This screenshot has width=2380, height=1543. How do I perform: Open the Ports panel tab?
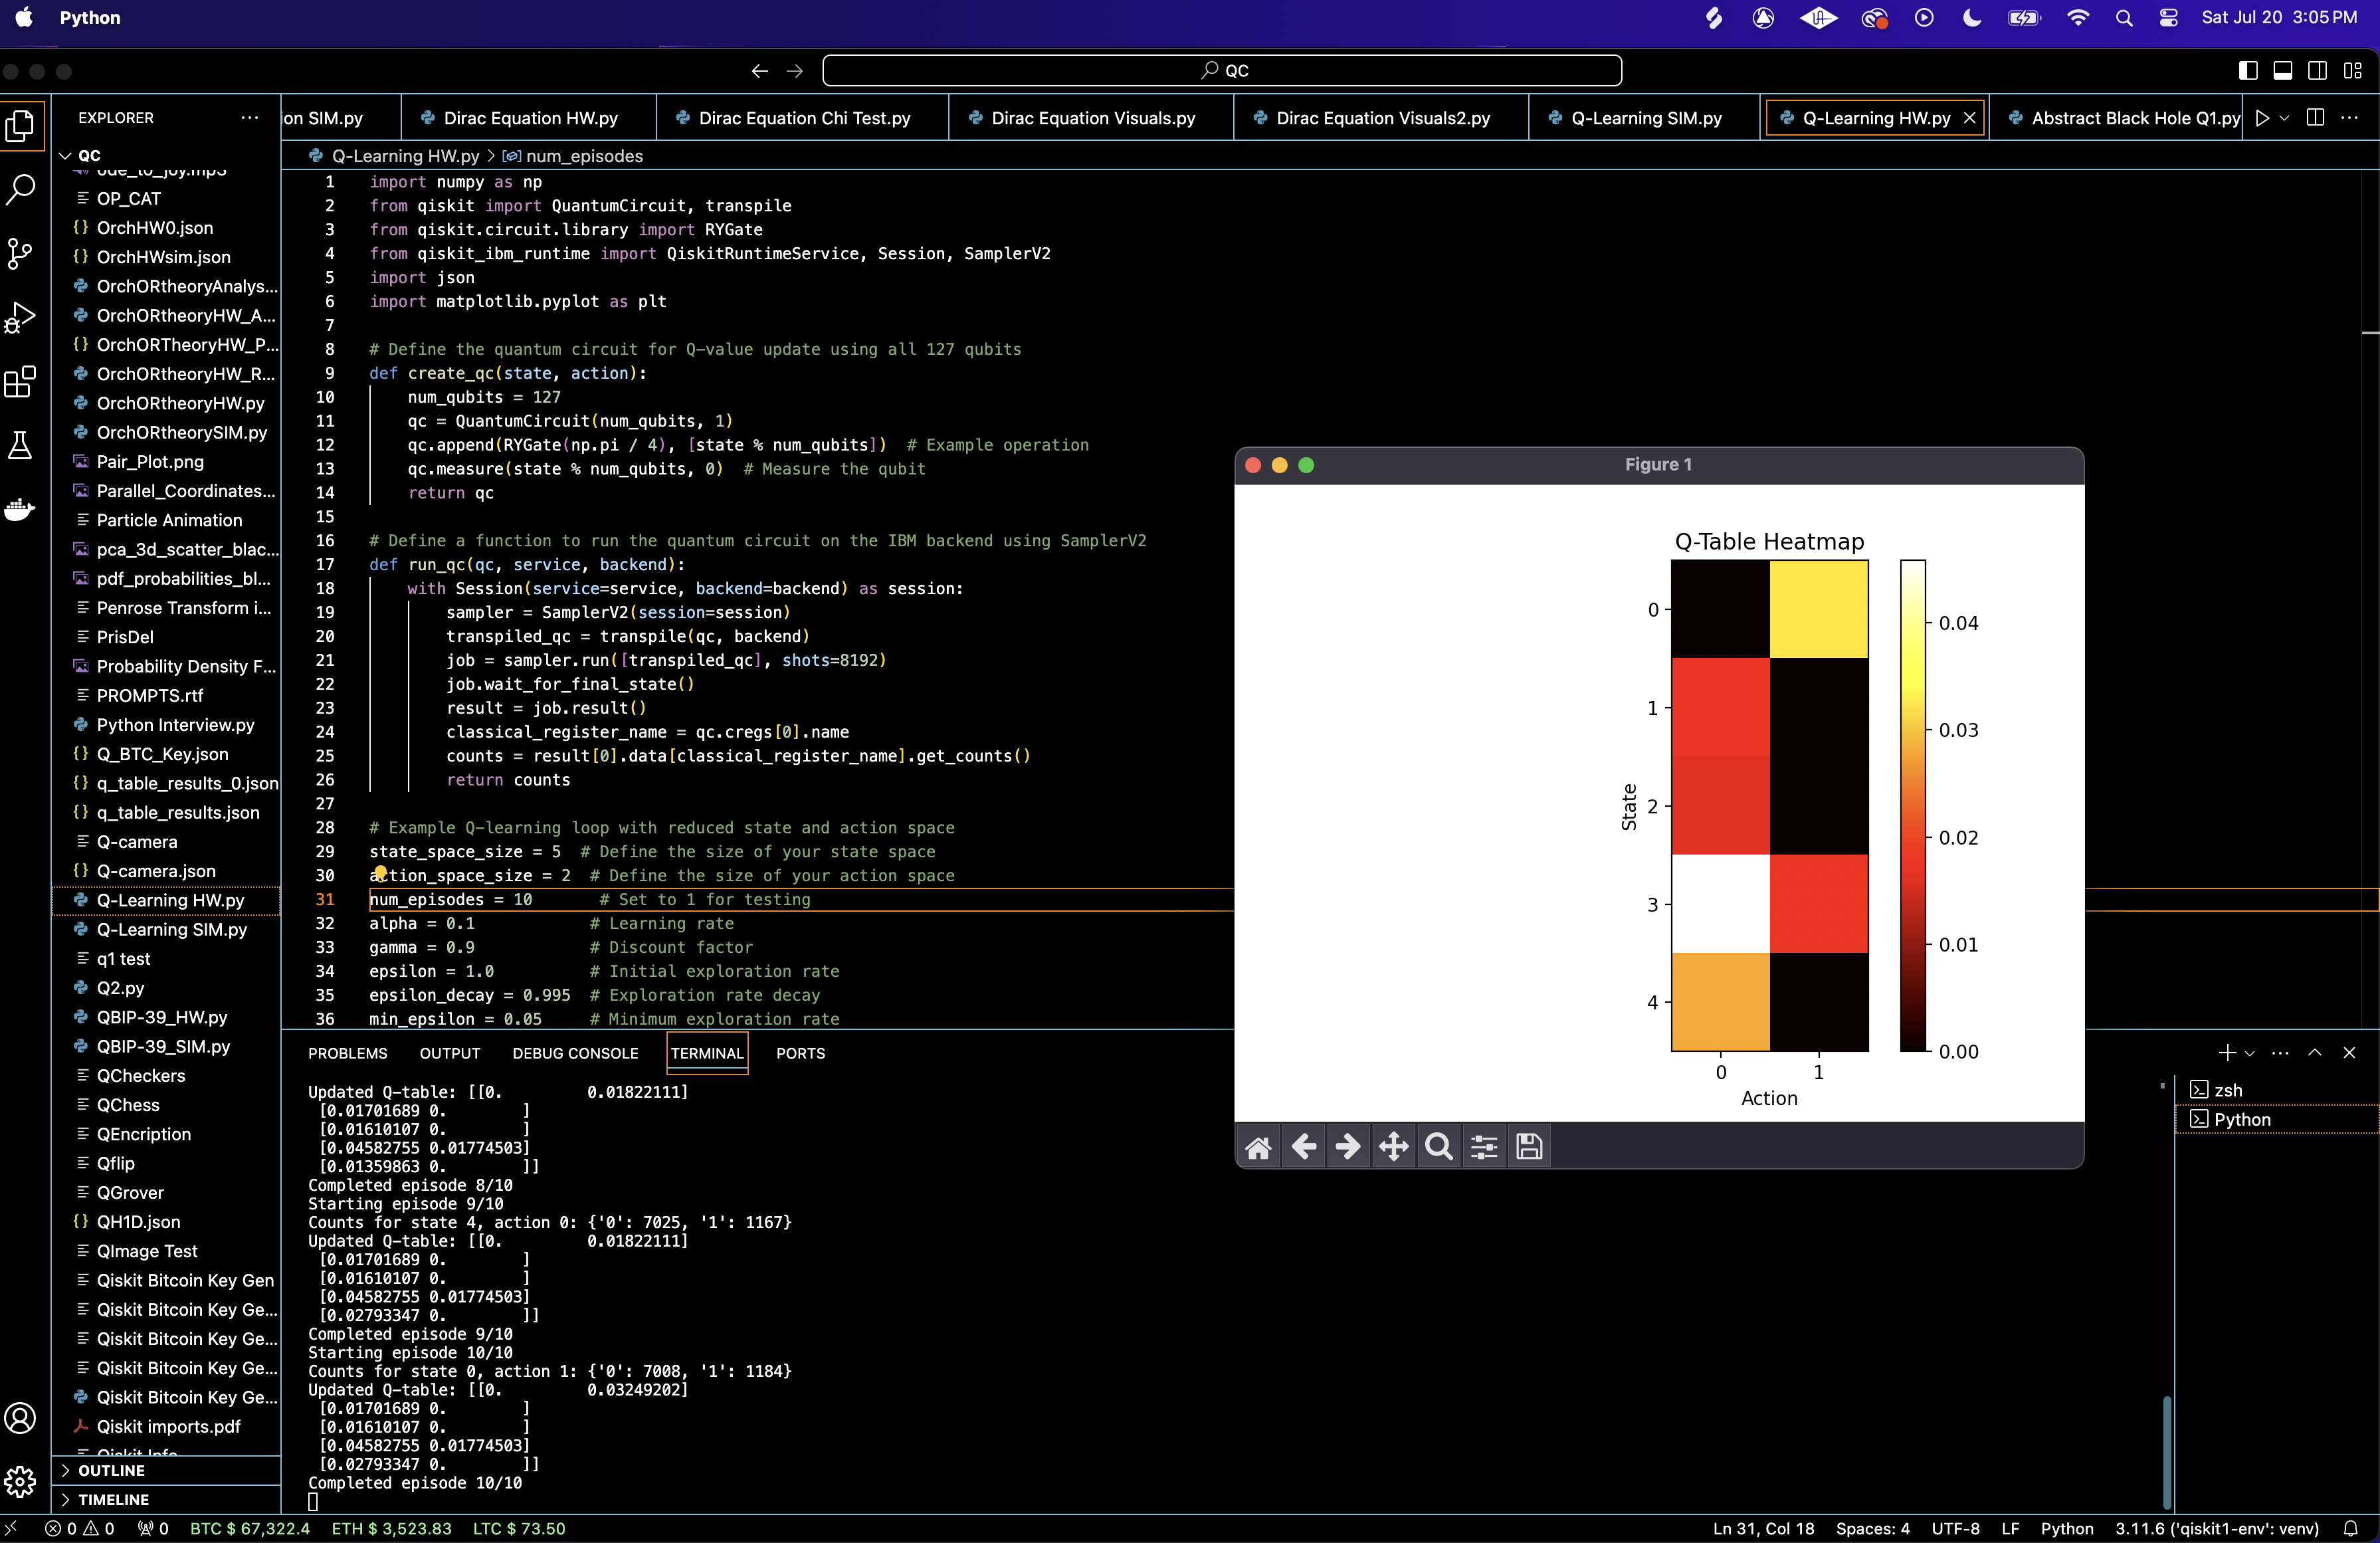pyautogui.click(x=800, y=1054)
